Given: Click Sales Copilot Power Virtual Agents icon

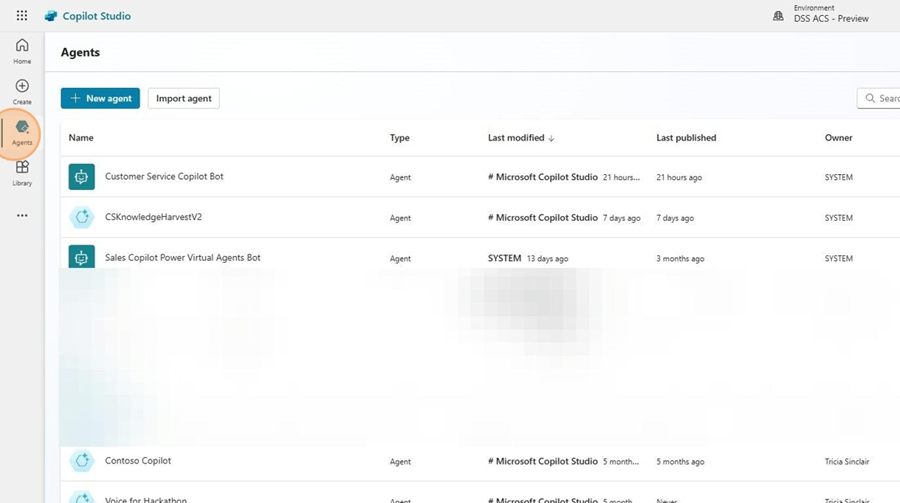Looking at the screenshot, I should tap(81, 257).
